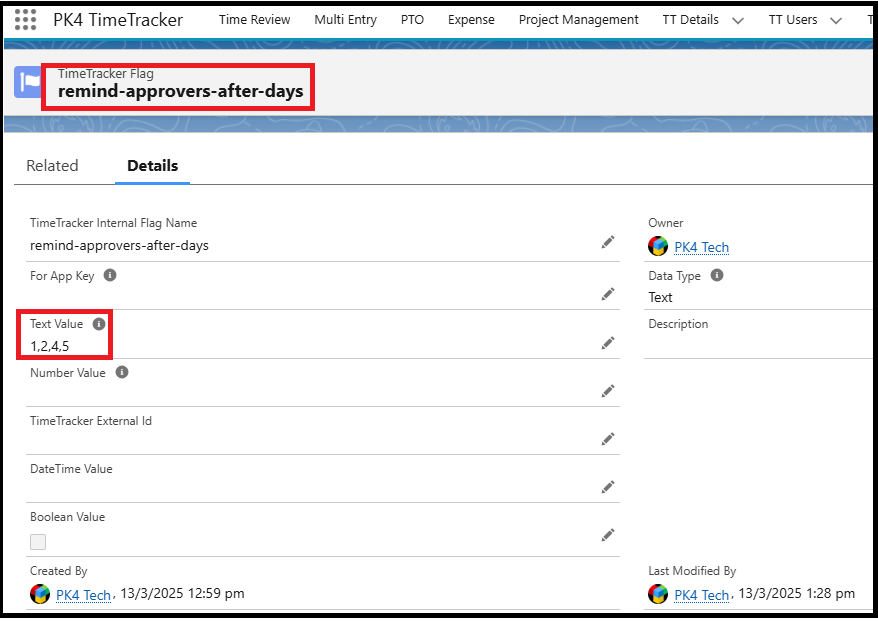Open Owner PK4 Tech link

click(x=702, y=247)
